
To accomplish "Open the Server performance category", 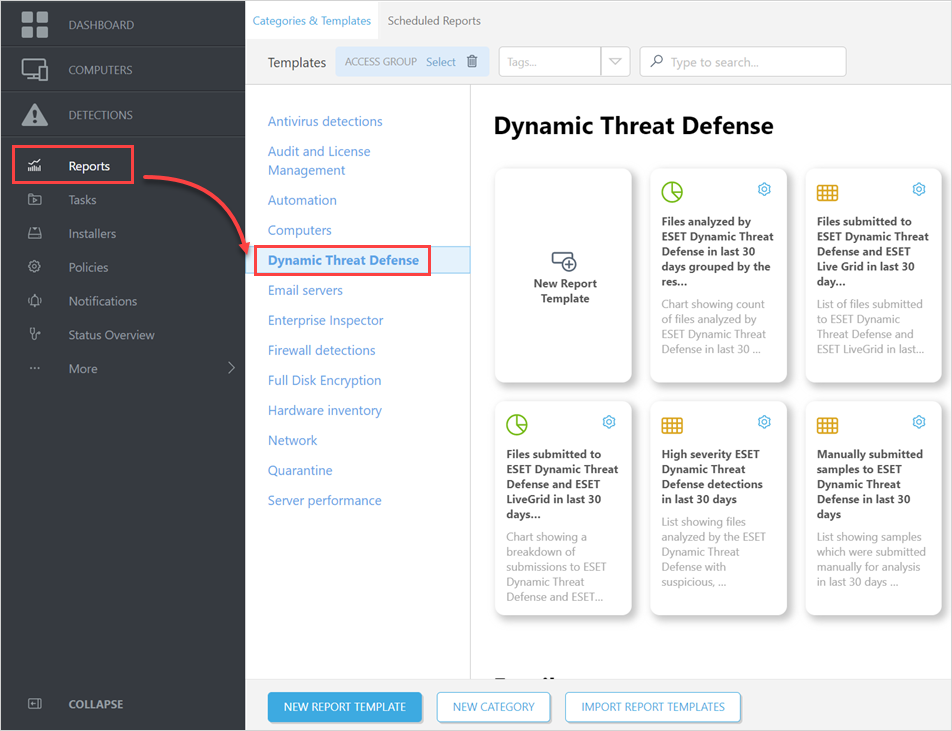I will pos(324,500).
